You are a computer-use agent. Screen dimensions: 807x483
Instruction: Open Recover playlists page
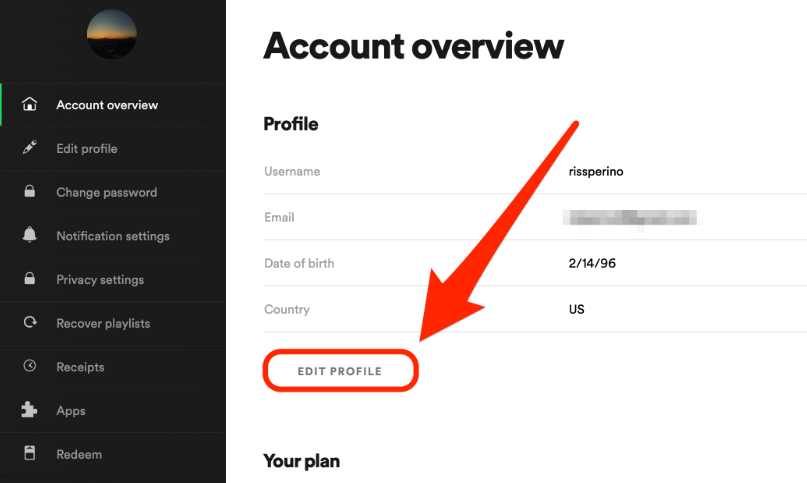coord(113,323)
